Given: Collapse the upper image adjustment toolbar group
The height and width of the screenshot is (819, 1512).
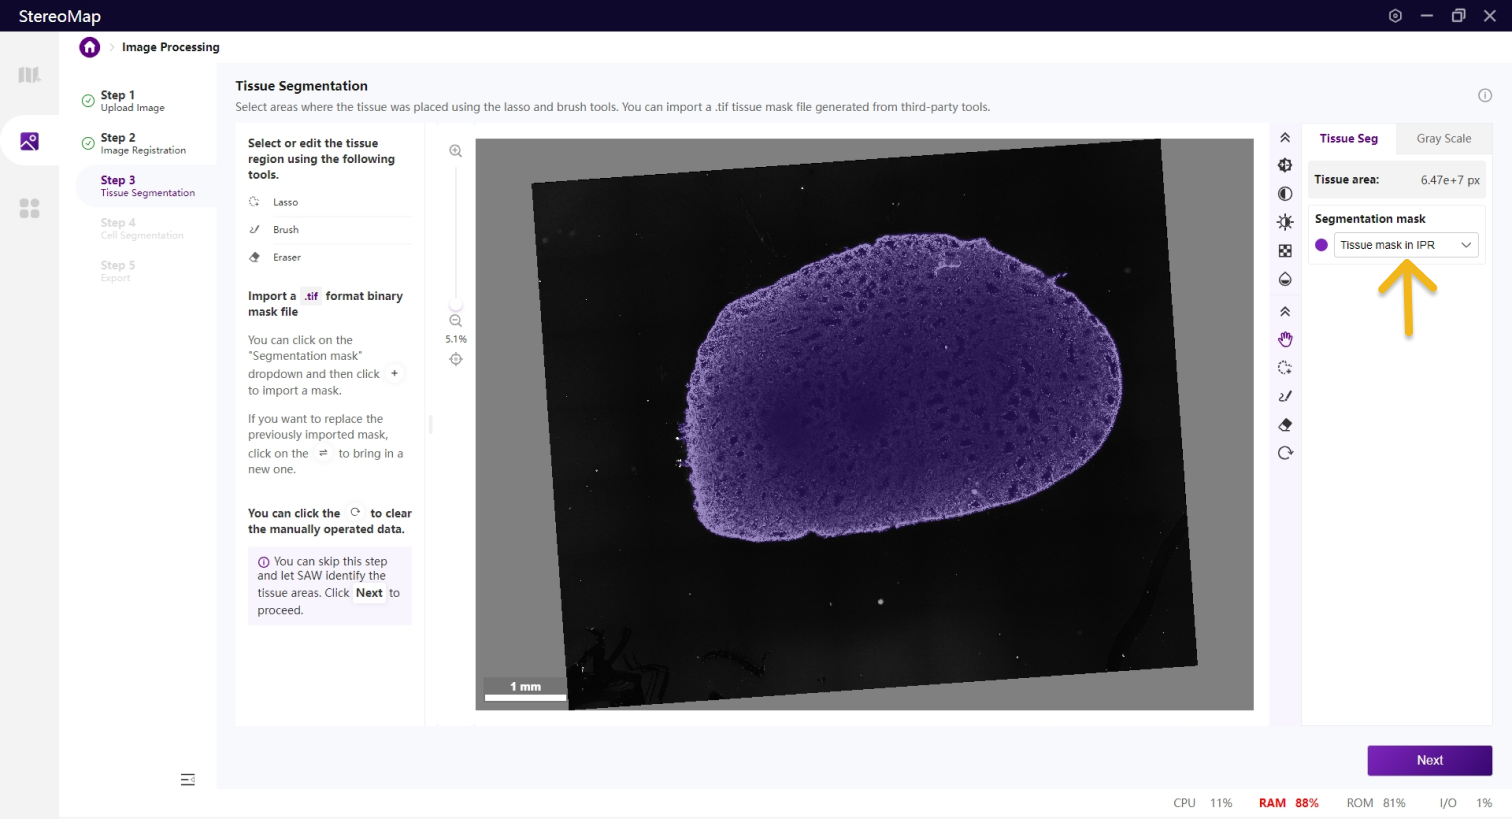Looking at the screenshot, I should [1285, 138].
